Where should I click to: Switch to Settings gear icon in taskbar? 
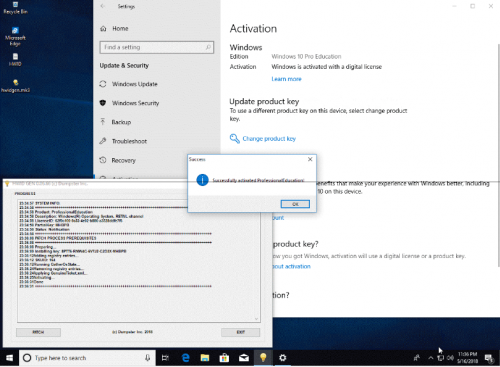(x=283, y=358)
